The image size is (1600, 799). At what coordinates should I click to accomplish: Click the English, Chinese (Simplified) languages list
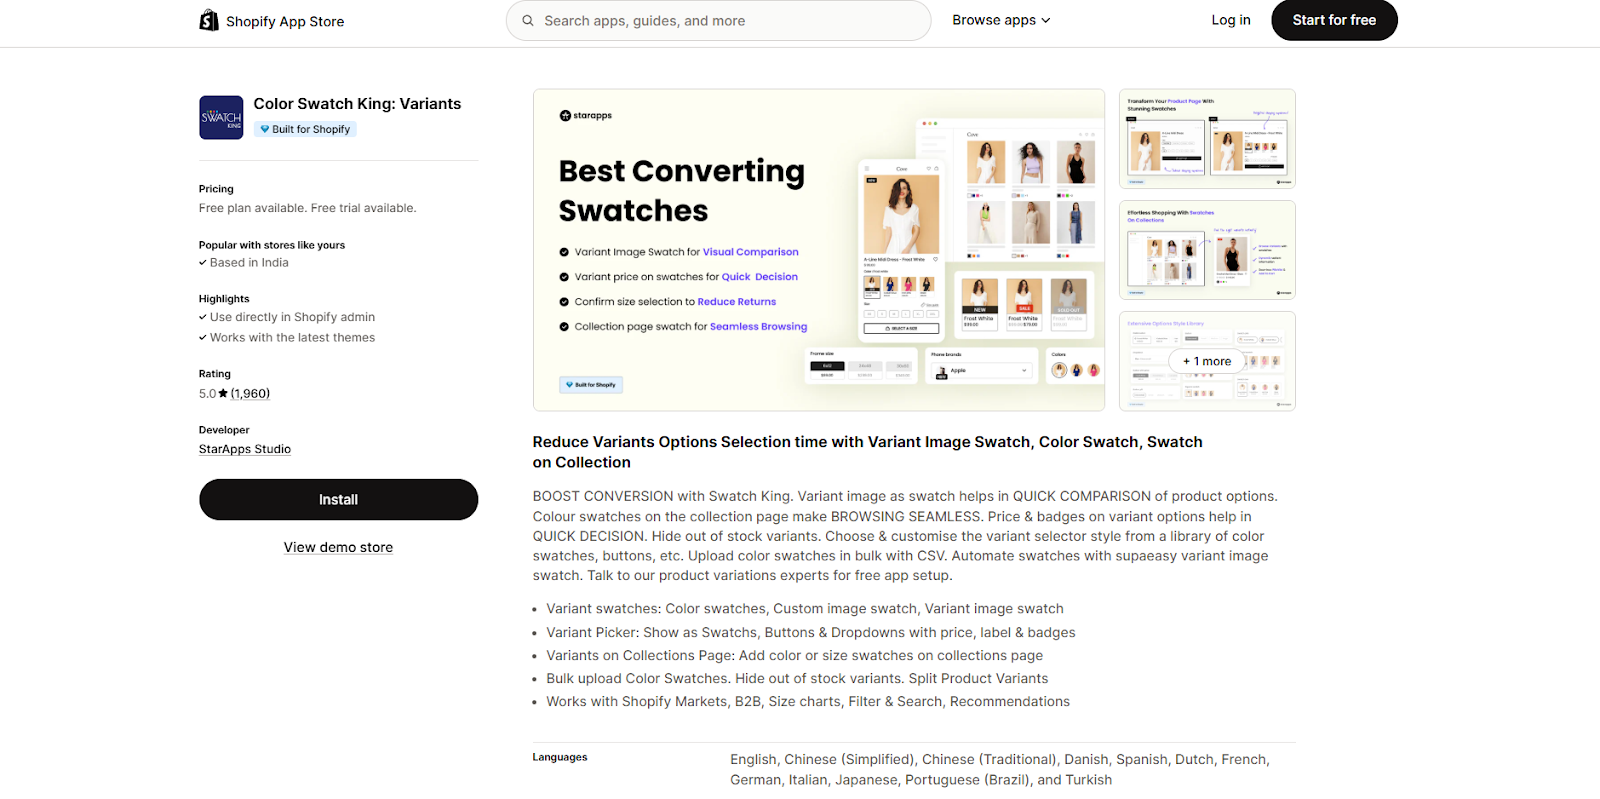pos(1000,770)
